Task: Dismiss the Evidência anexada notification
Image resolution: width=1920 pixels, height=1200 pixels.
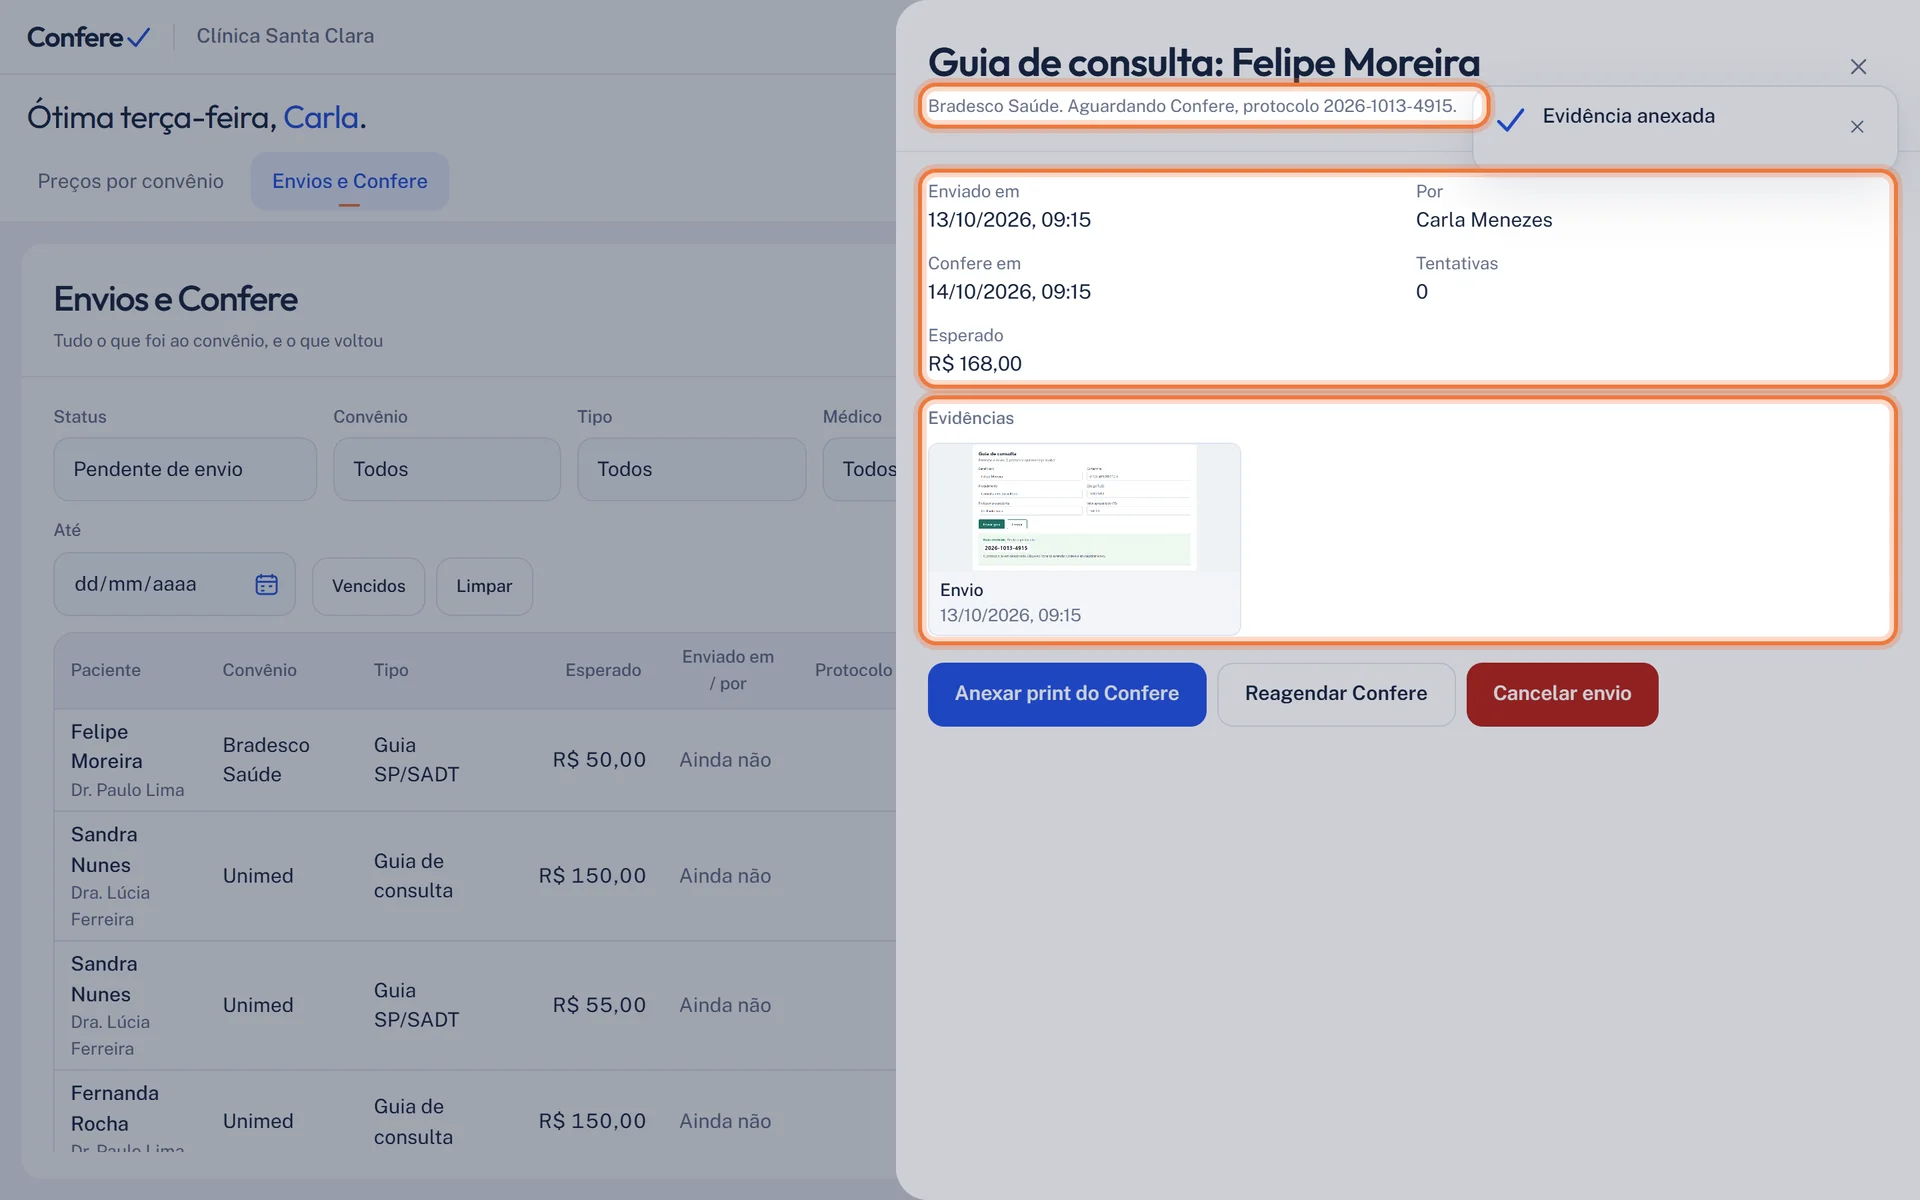Action: 1857,127
